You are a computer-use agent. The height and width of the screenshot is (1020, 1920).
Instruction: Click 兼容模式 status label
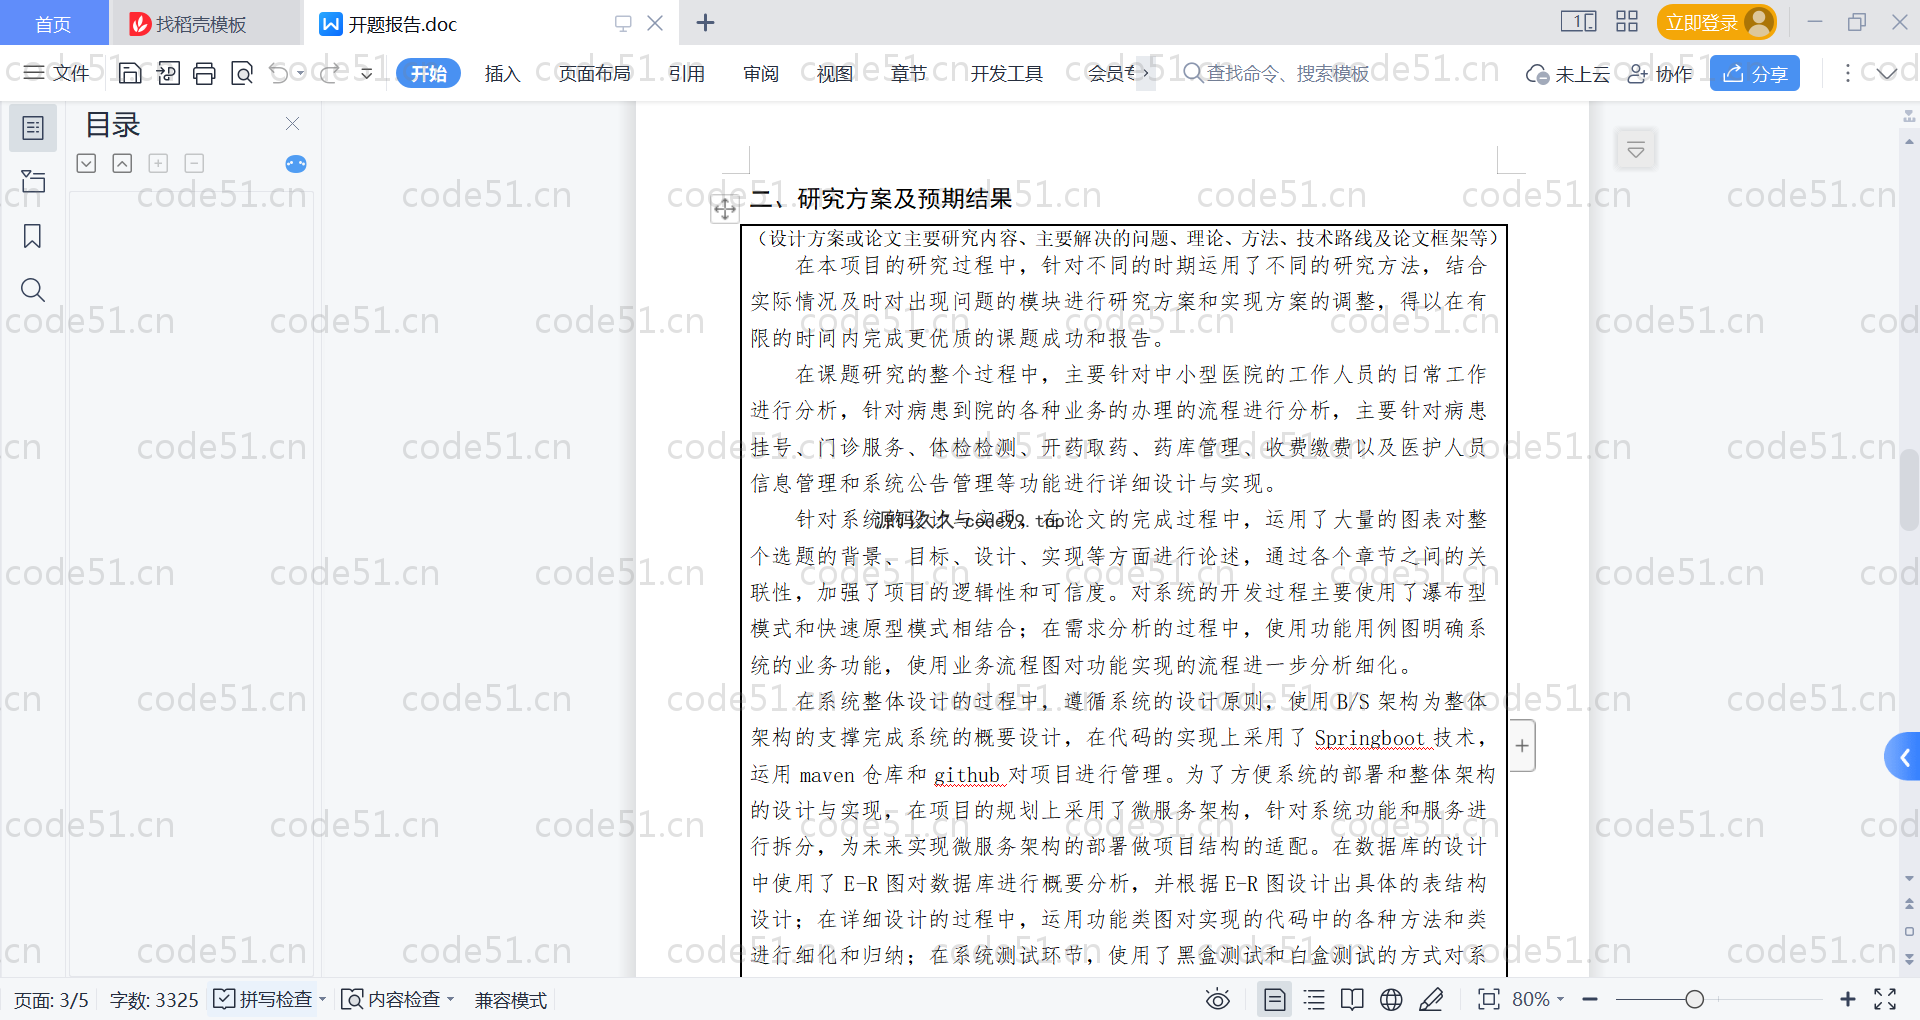[511, 1000]
